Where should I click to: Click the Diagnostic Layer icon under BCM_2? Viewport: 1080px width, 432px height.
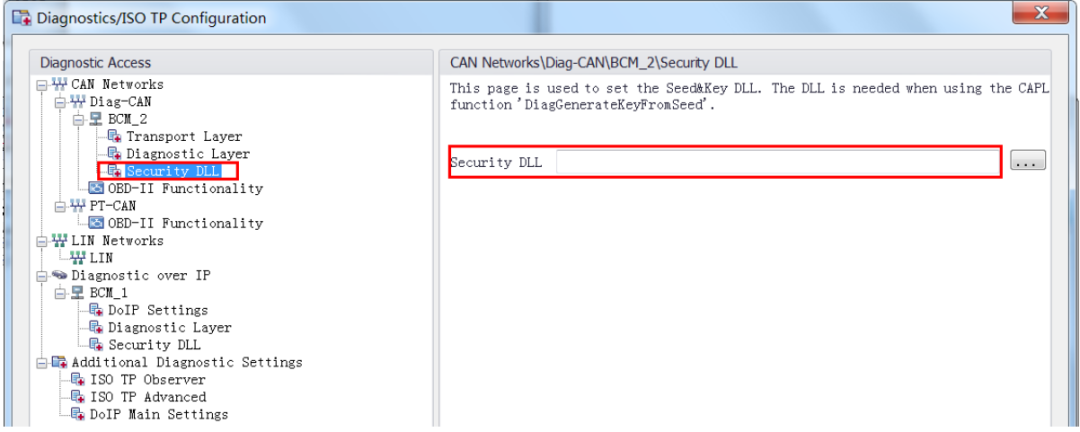click(x=114, y=154)
